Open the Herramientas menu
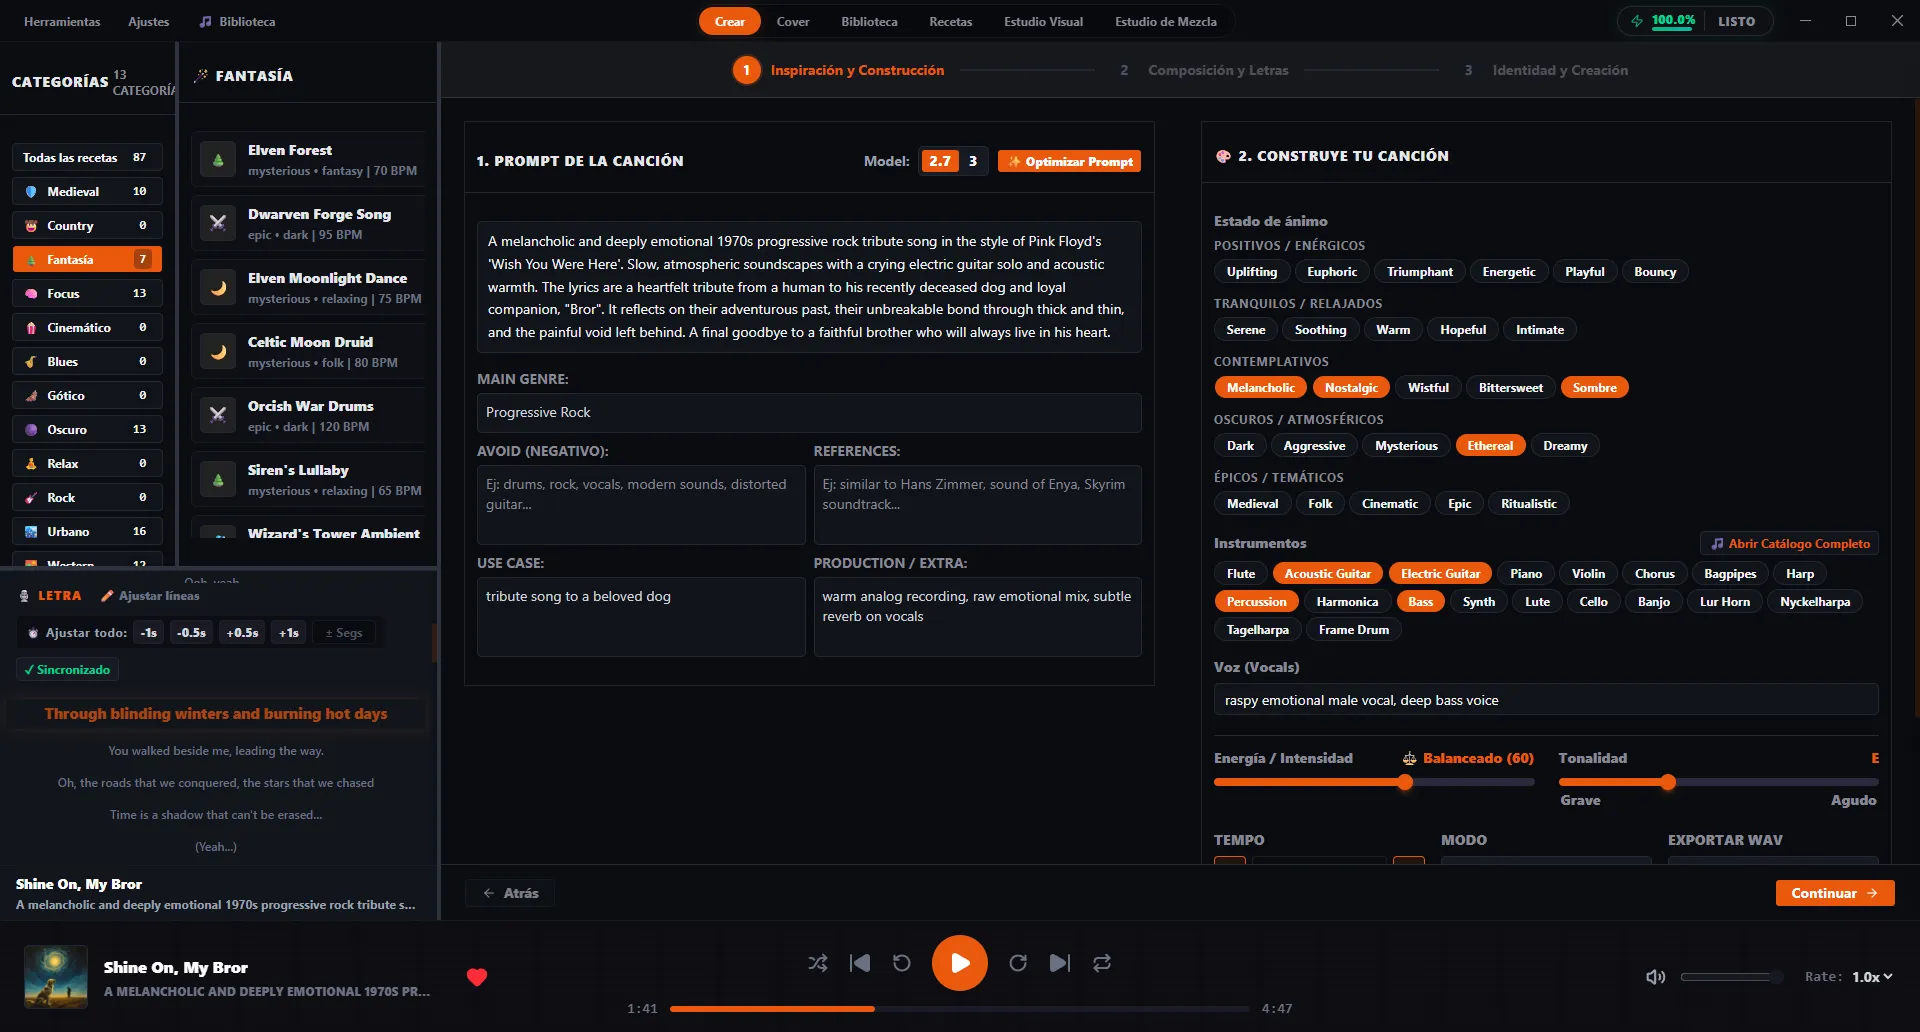 (x=62, y=21)
